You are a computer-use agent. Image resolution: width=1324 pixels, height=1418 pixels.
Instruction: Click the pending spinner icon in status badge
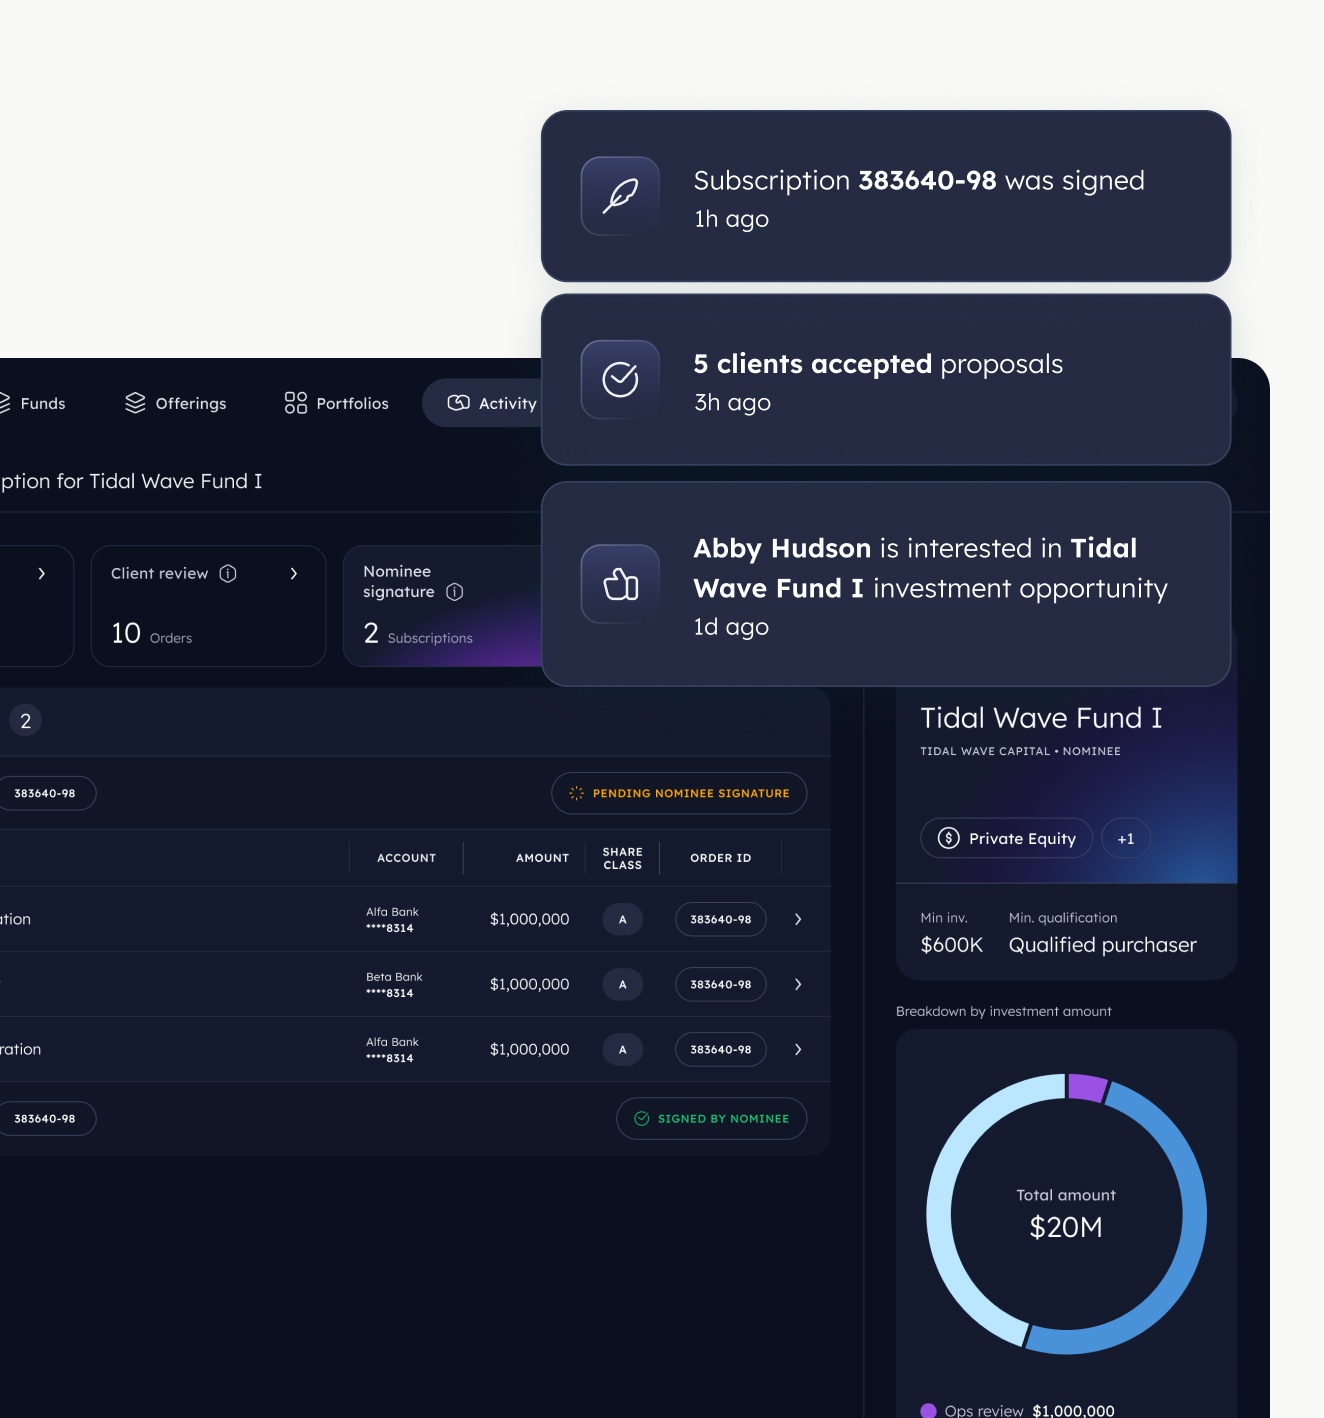[x=577, y=793]
